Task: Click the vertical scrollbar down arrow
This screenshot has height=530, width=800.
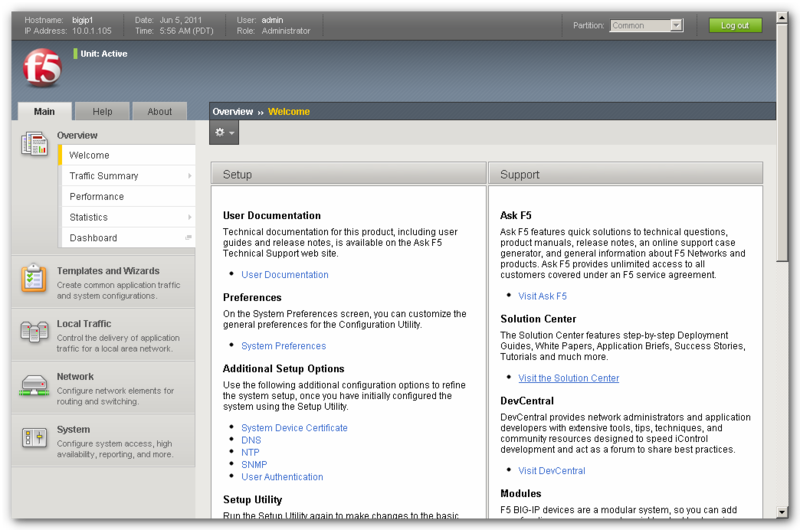Action: pyautogui.click(x=782, y=512)
